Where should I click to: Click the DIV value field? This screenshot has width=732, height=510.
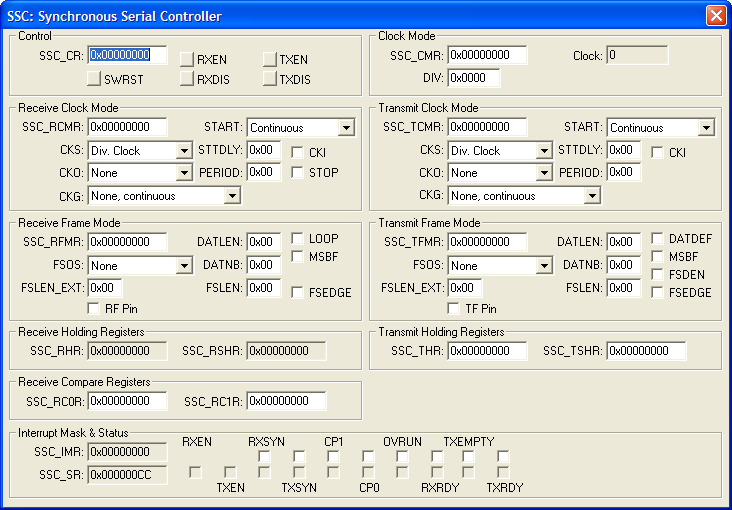pos(474,78)
